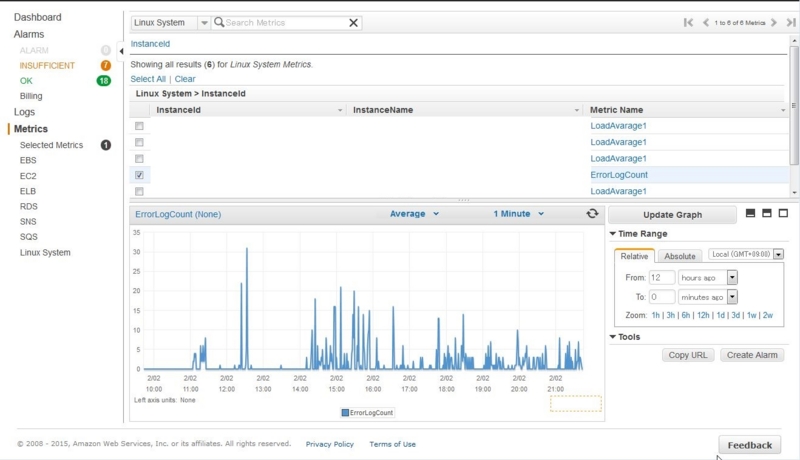The width and height of the screenshot is (800, 460).
Task: Tick the first LoadAvarage1 row checkbox
Action: coord(139,126)
